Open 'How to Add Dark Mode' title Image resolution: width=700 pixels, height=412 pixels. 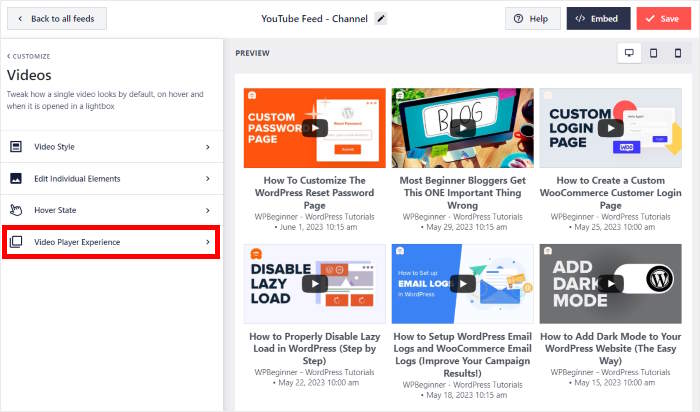[610, 349]
